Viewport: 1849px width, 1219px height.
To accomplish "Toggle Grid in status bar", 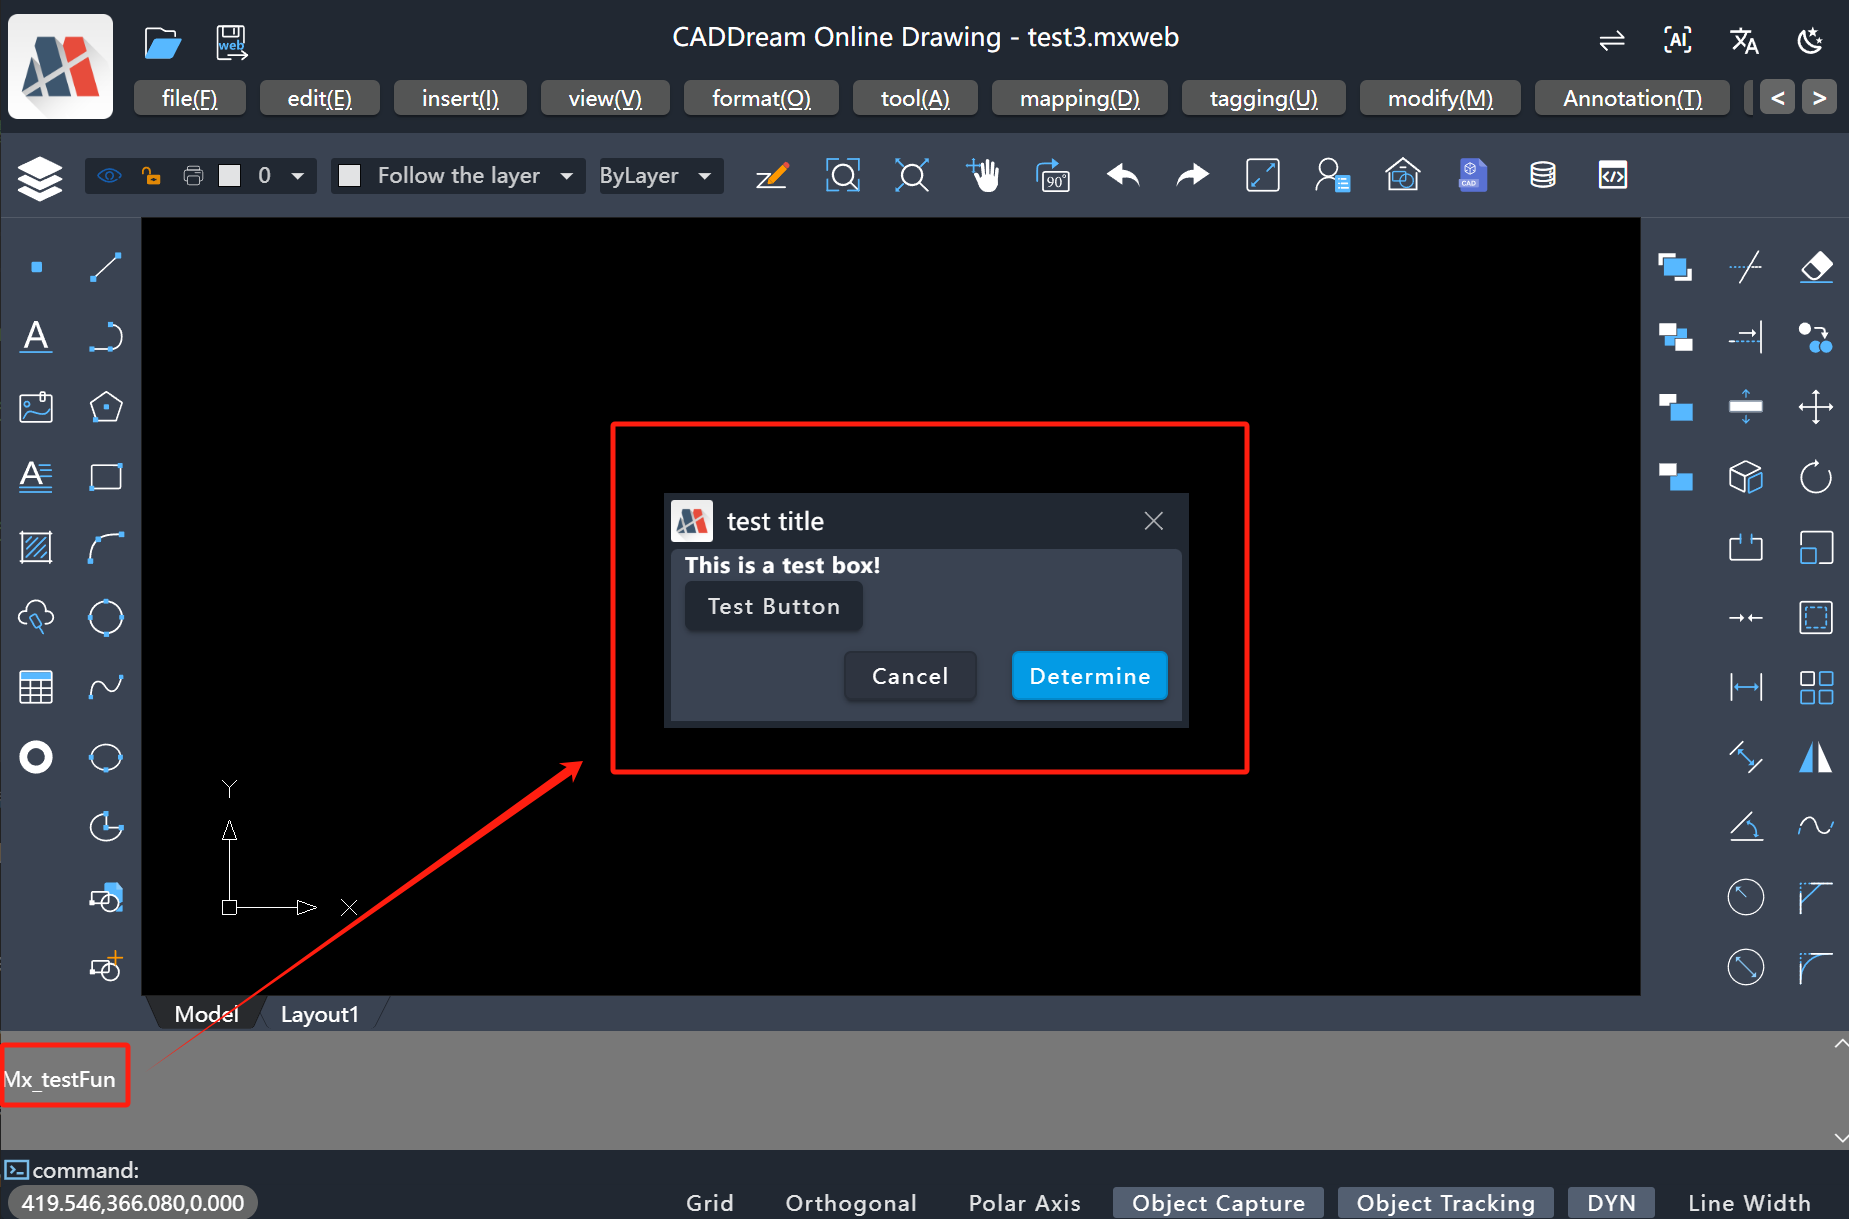I will tap(709, 1202).
